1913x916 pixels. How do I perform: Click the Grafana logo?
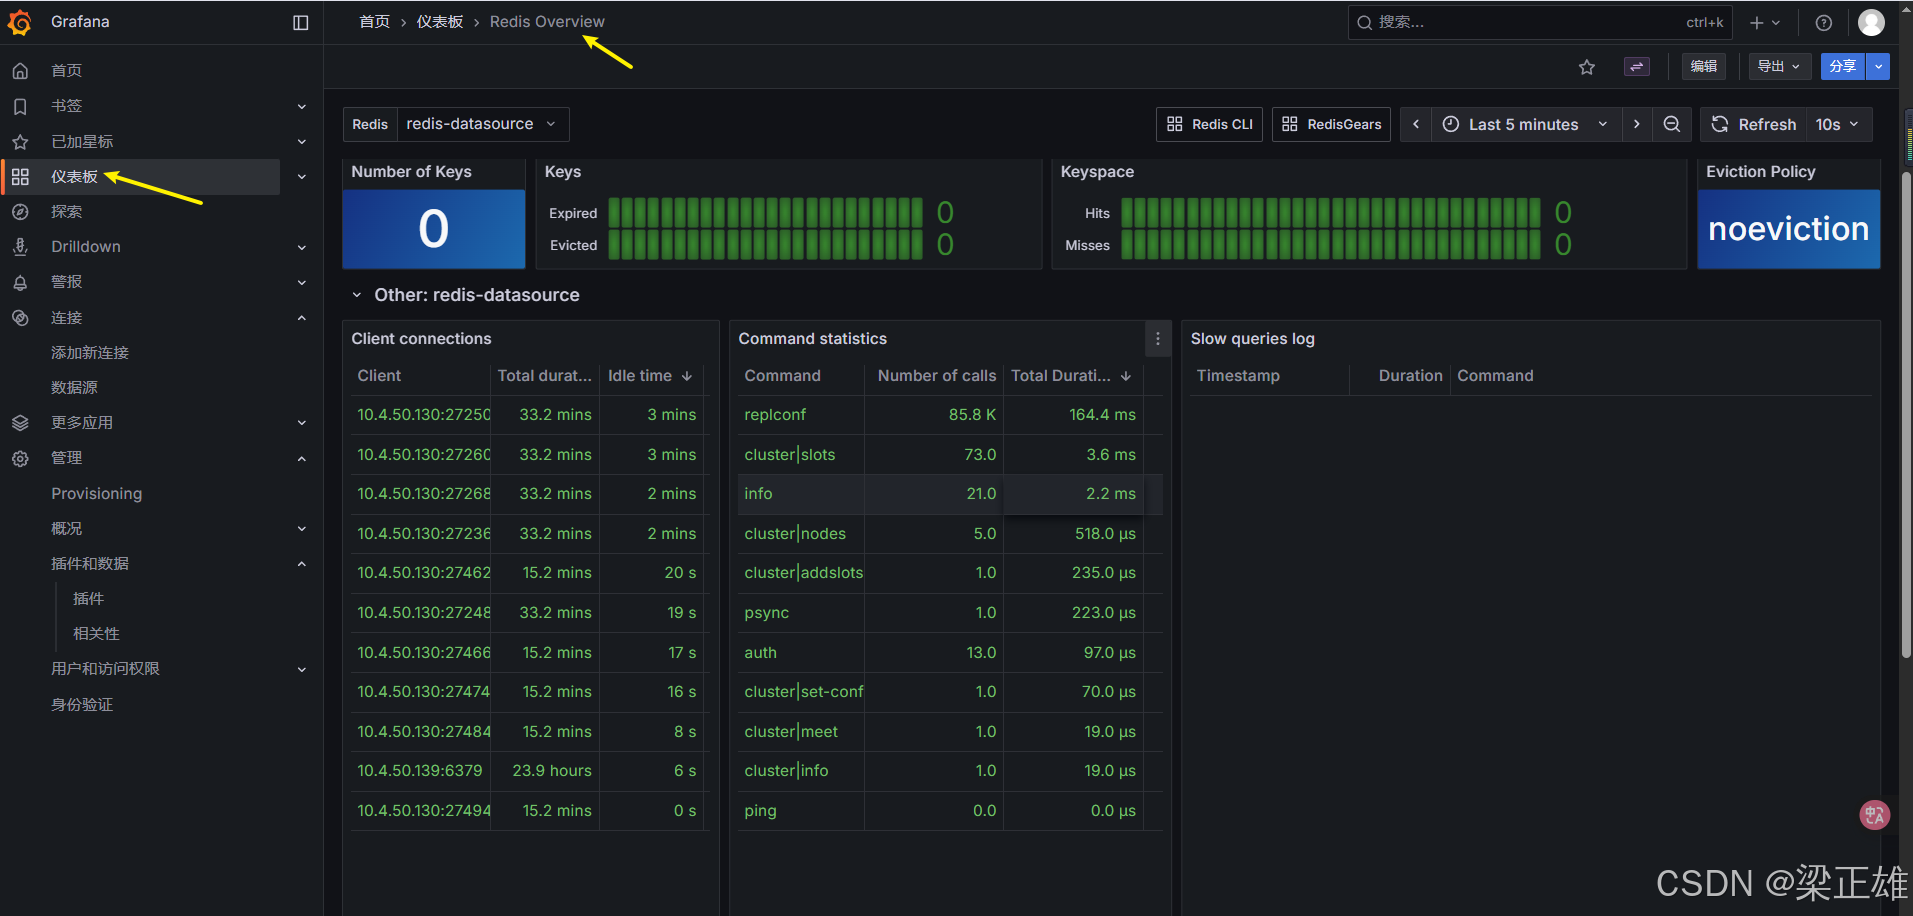coord(20,22)
